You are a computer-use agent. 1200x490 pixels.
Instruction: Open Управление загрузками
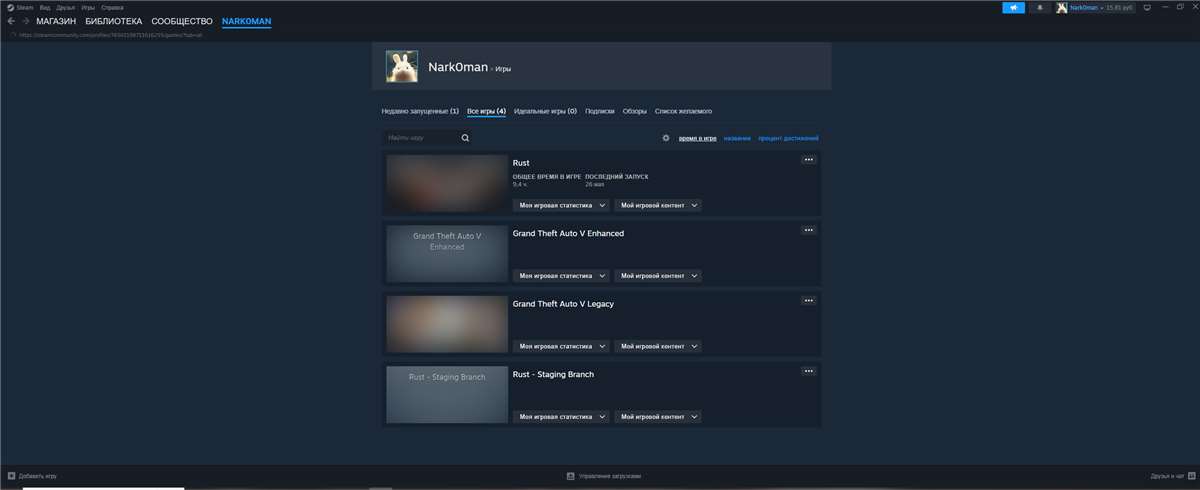(x=609, y=476)
